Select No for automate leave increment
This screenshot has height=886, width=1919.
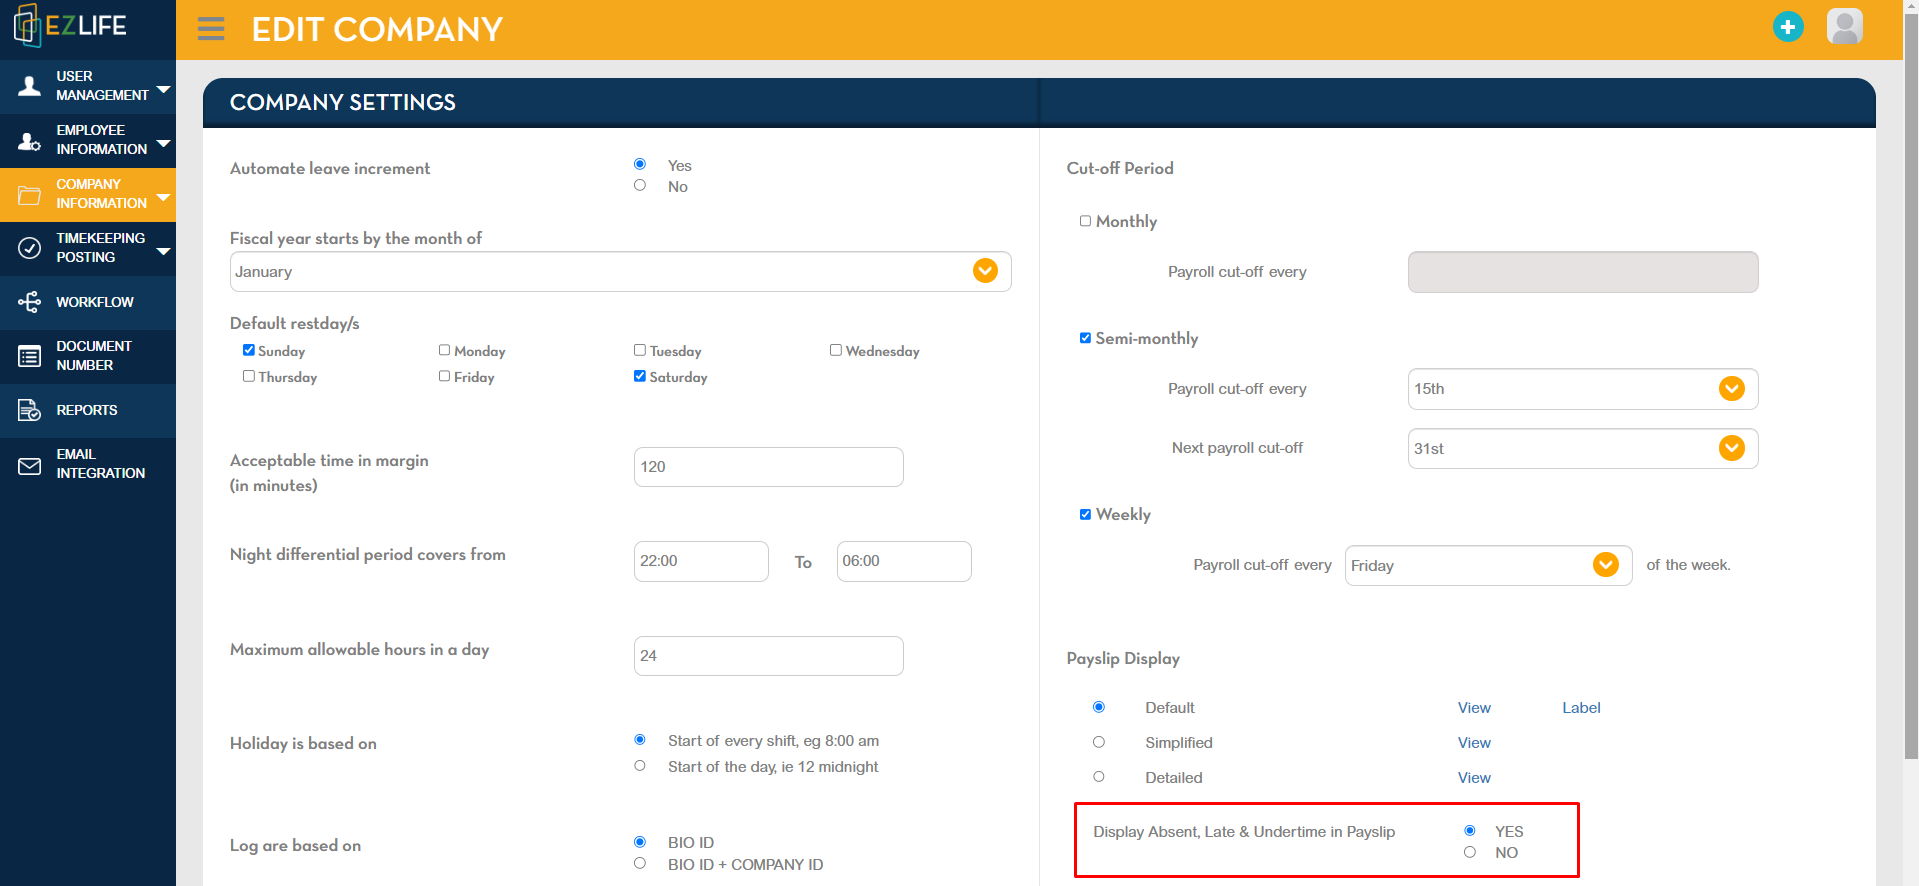640,185
